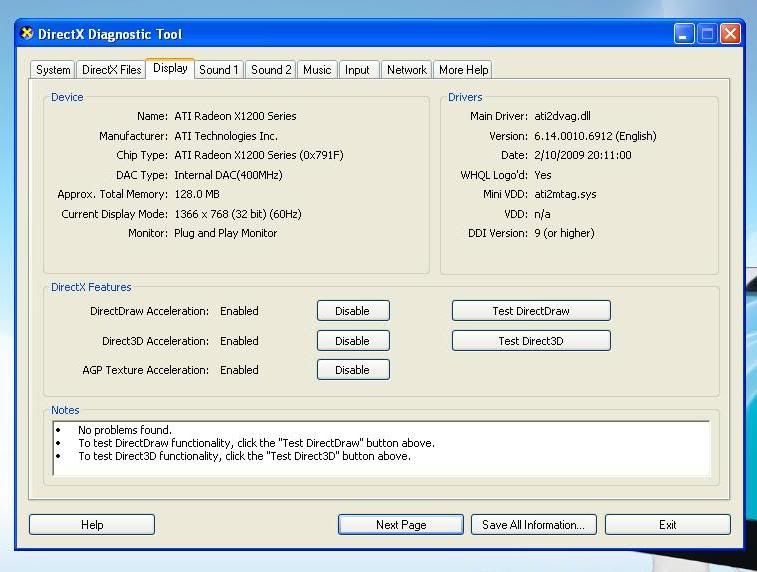The width and height of the screenshot is (757, 572).
Task: Click 'Enabled' status for Direct3D Acceleration
Action: (239, 341)
